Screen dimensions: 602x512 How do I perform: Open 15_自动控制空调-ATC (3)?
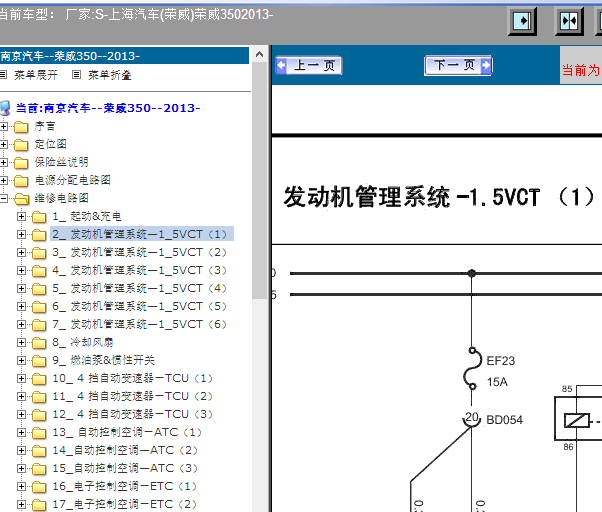[125, 468]
